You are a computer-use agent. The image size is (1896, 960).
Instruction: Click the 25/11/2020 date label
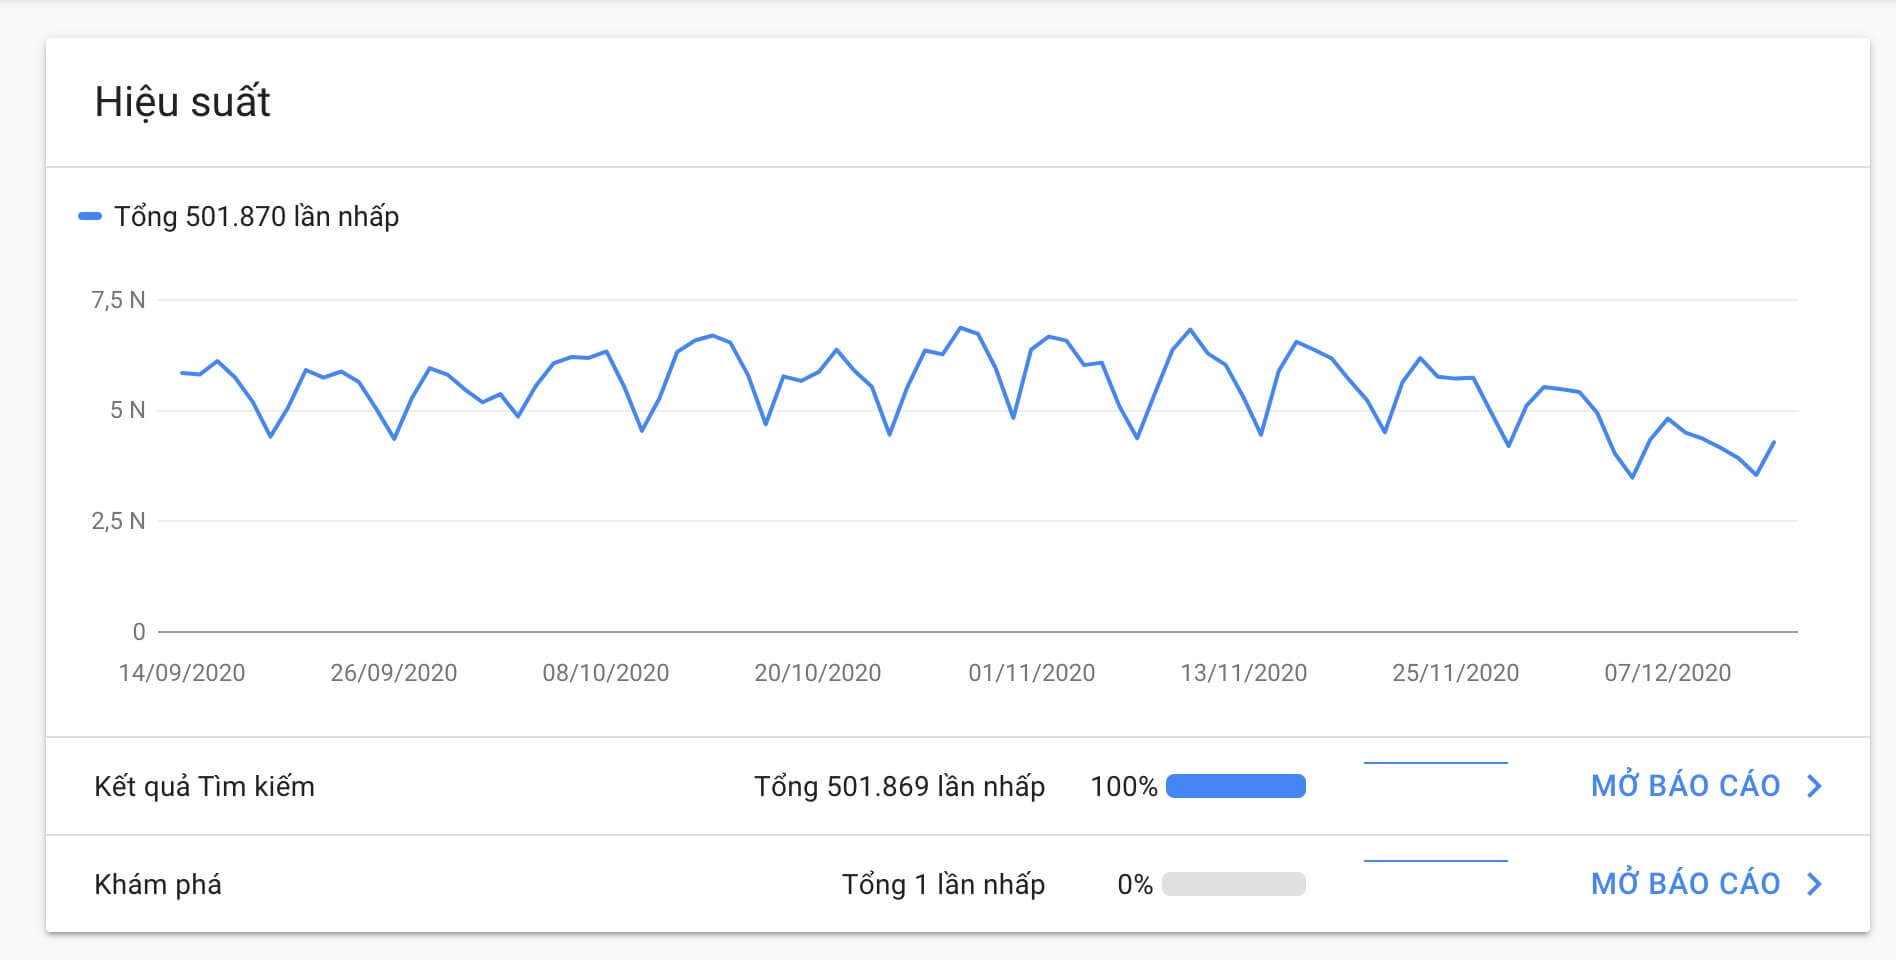1455,673
